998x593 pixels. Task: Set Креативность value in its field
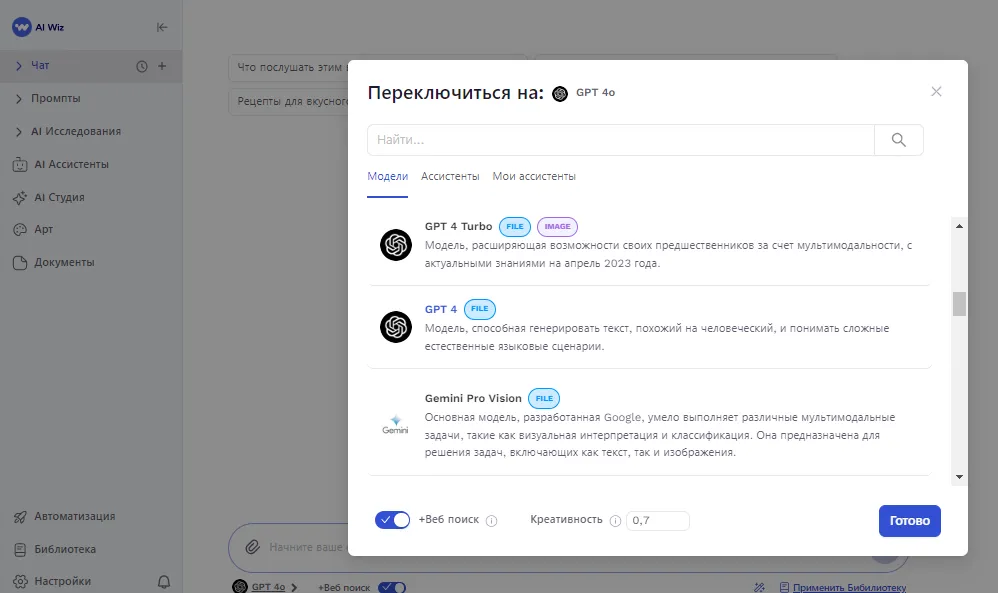tap(658, 520)
